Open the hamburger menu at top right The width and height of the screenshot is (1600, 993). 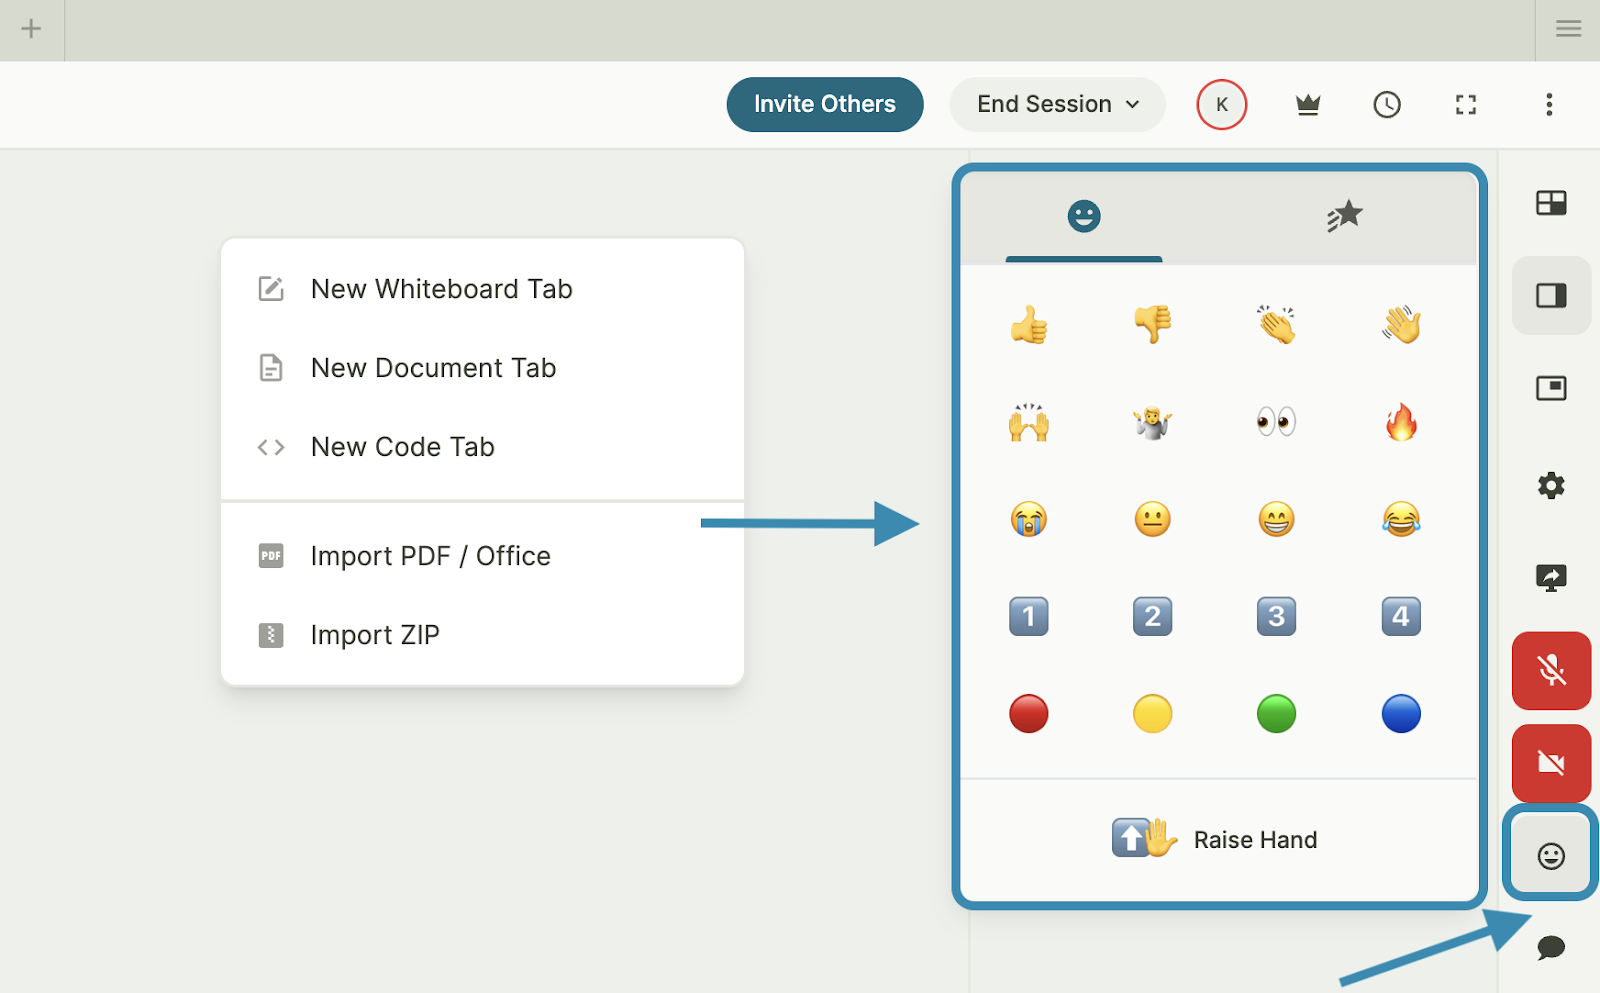click(x=1568, y=29)
